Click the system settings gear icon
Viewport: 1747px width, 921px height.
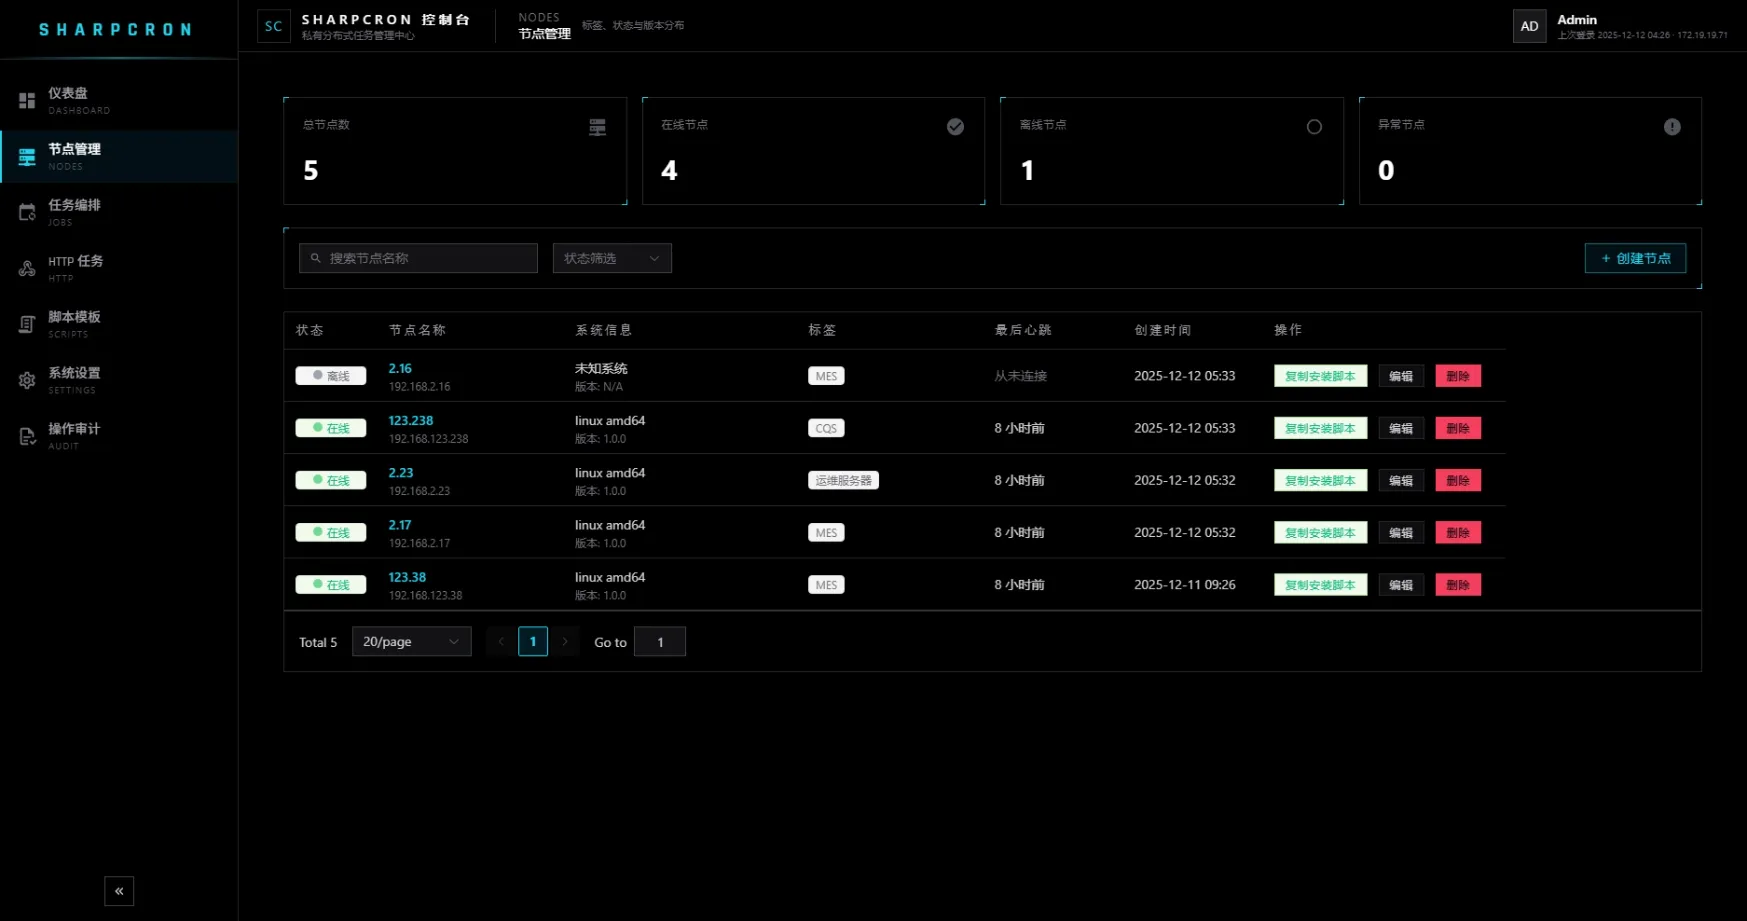(27, 380)
